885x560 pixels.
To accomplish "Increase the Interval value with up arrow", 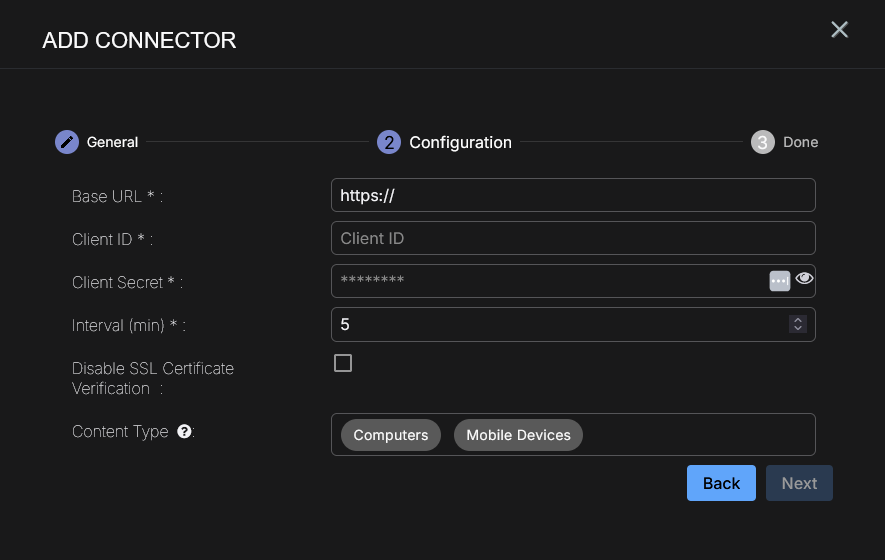I will pos(797,320).
